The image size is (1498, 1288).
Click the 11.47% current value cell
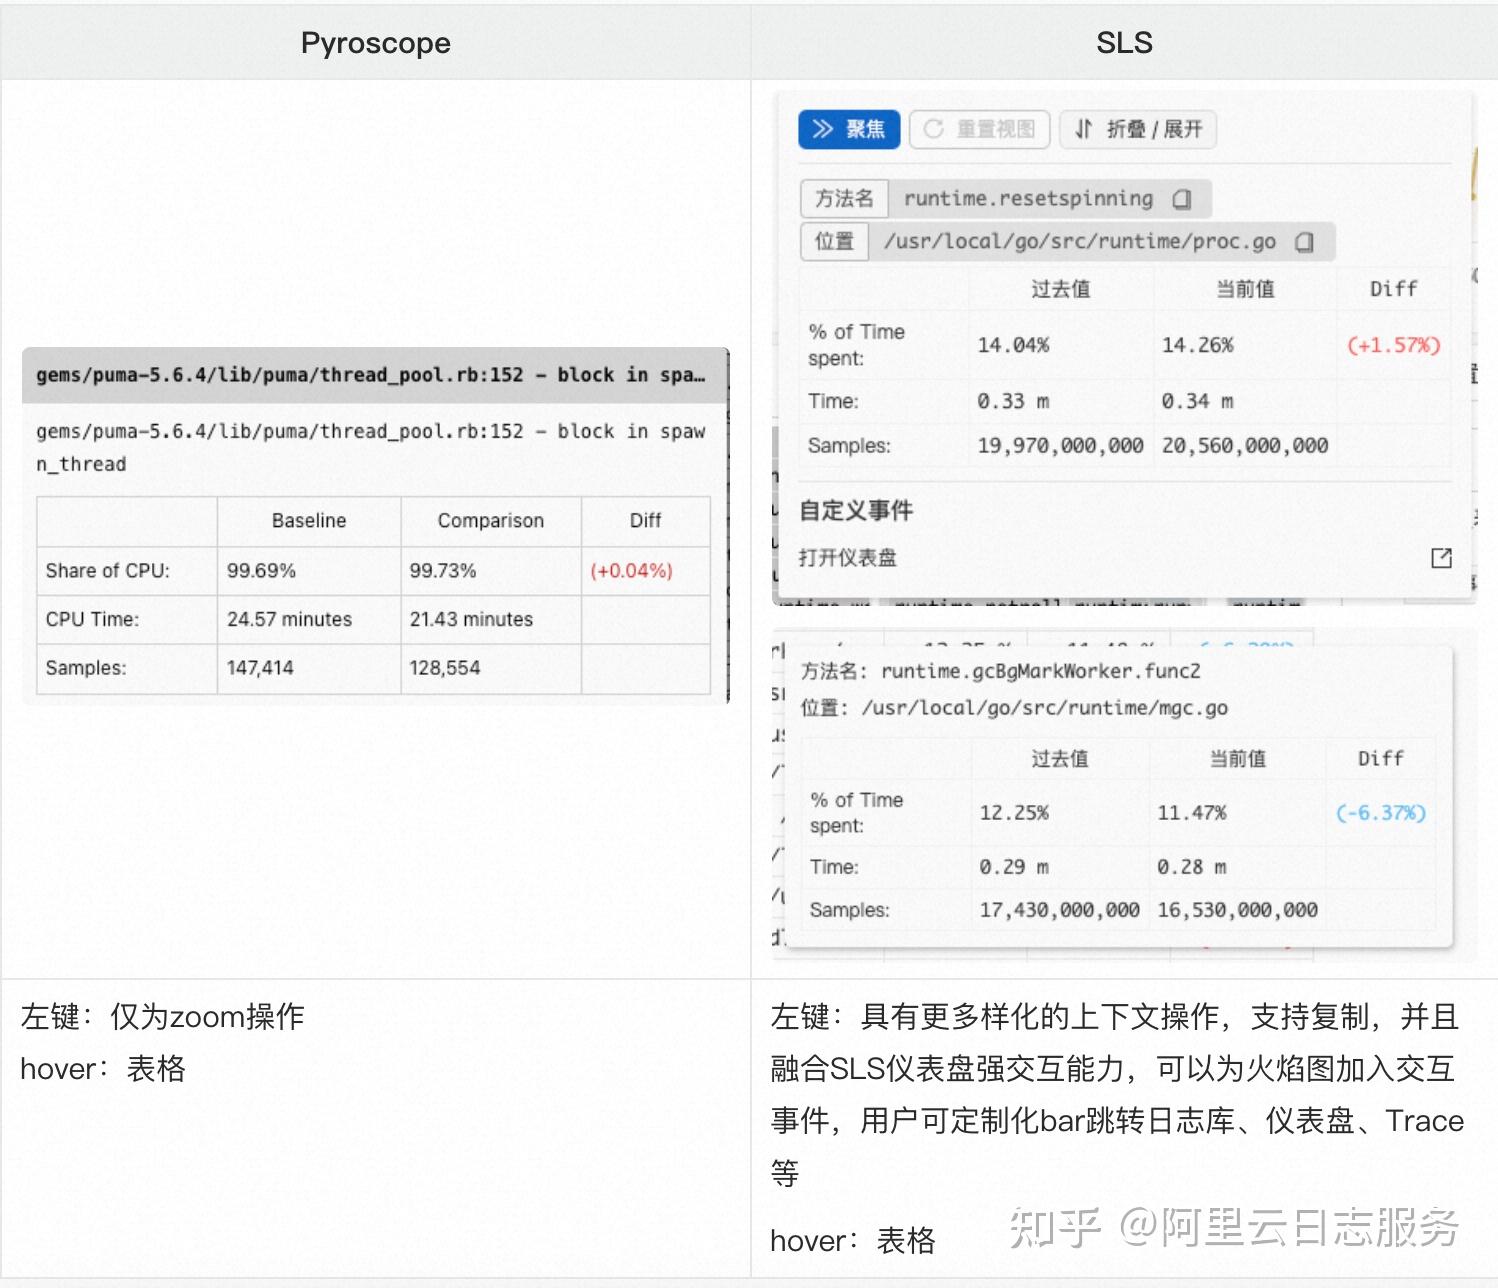(1192, 813)
